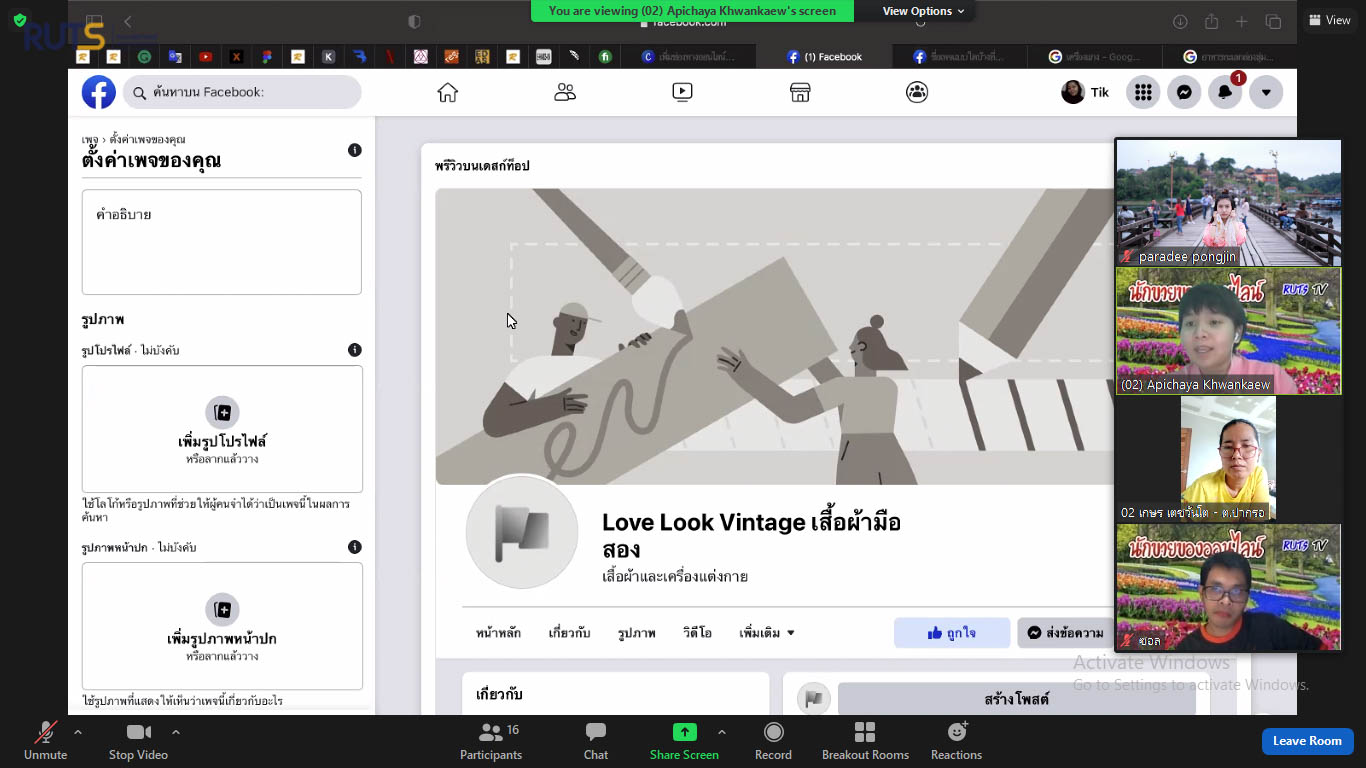
Task: Switch to the (1) Facebook browser tab
Action: pos(825,57)
